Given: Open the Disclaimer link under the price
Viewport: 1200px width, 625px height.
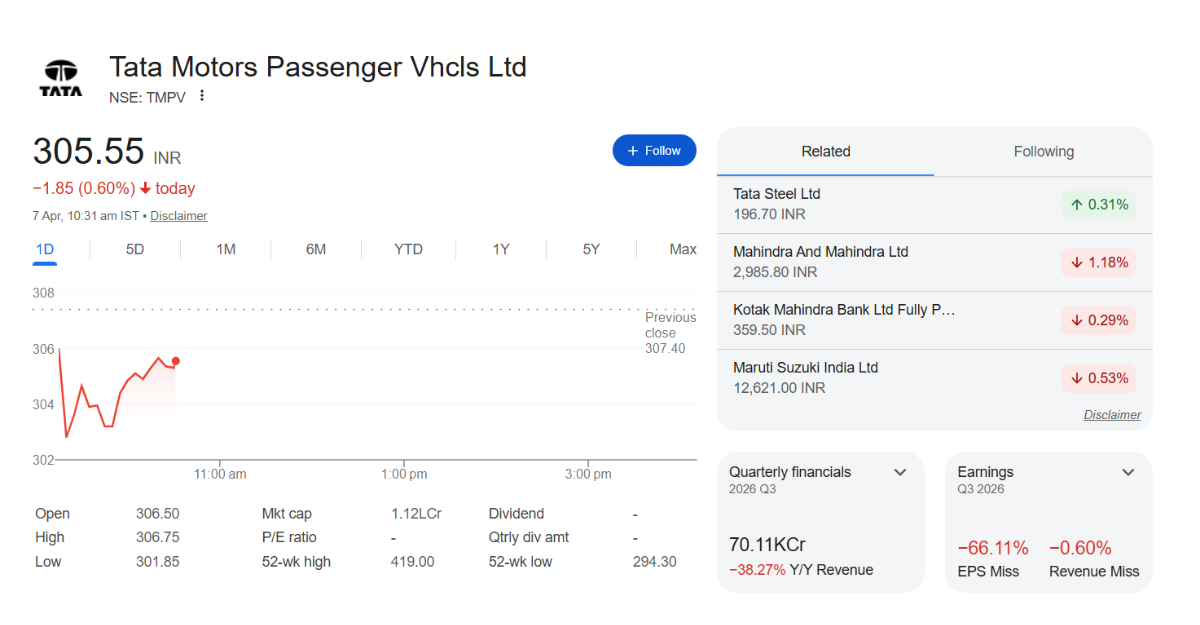Looking at the screenshot, I should click(179, 216).
